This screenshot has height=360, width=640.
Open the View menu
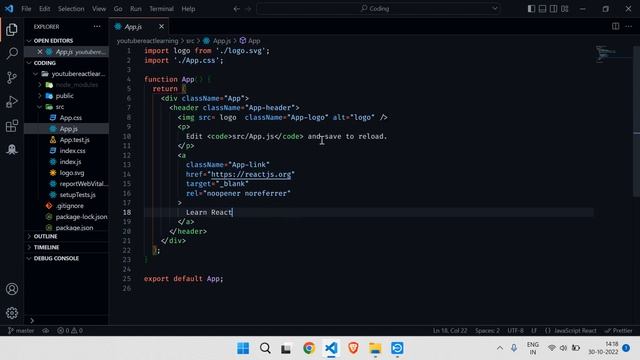[x=99, y=9]
